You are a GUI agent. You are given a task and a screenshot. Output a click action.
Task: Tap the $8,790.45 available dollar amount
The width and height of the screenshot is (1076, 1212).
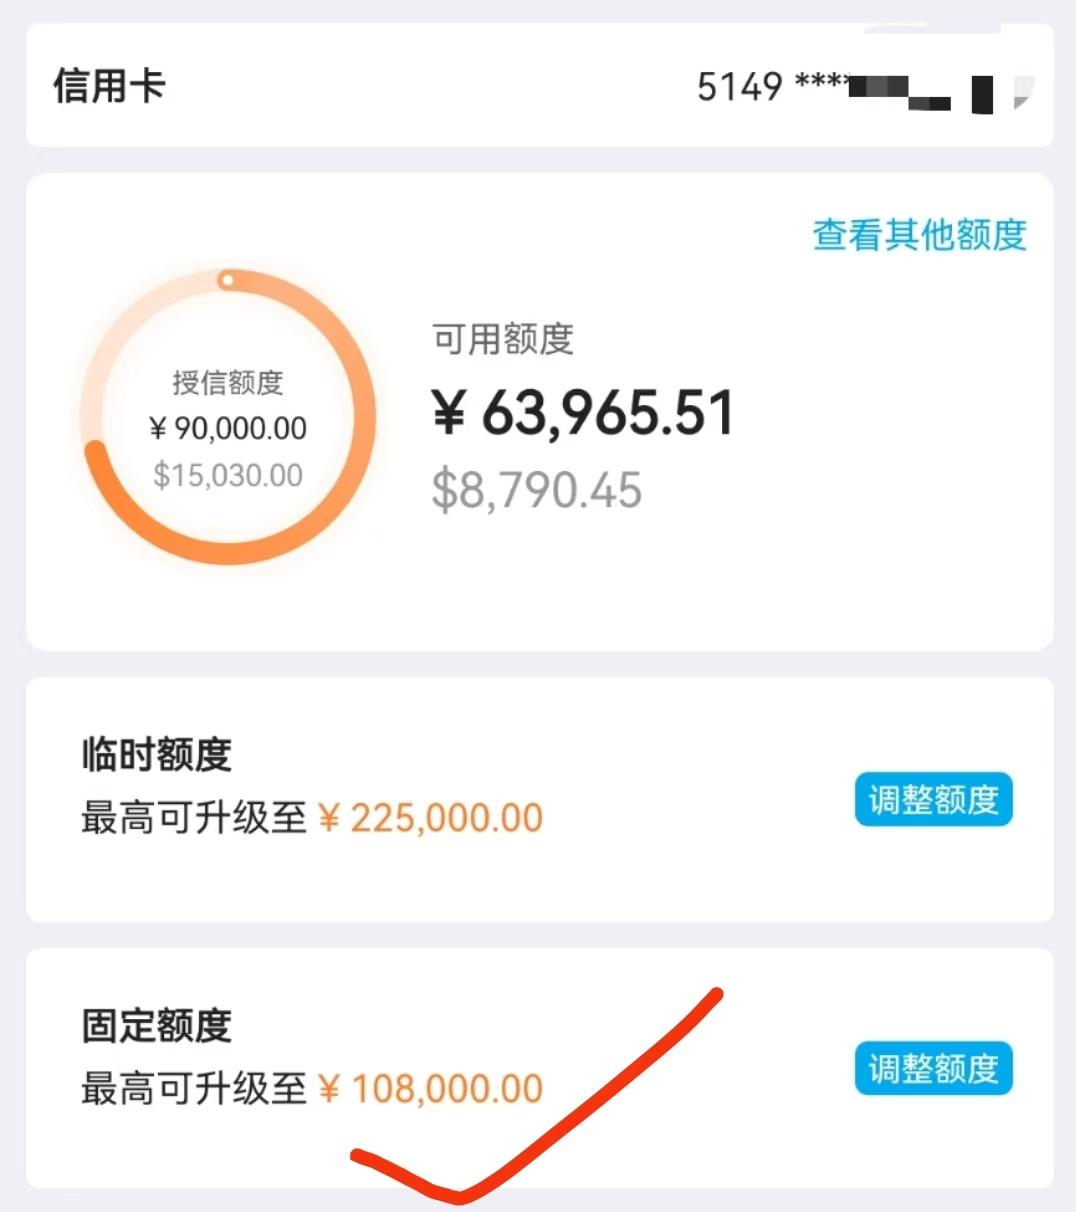(x=536, y=490)
